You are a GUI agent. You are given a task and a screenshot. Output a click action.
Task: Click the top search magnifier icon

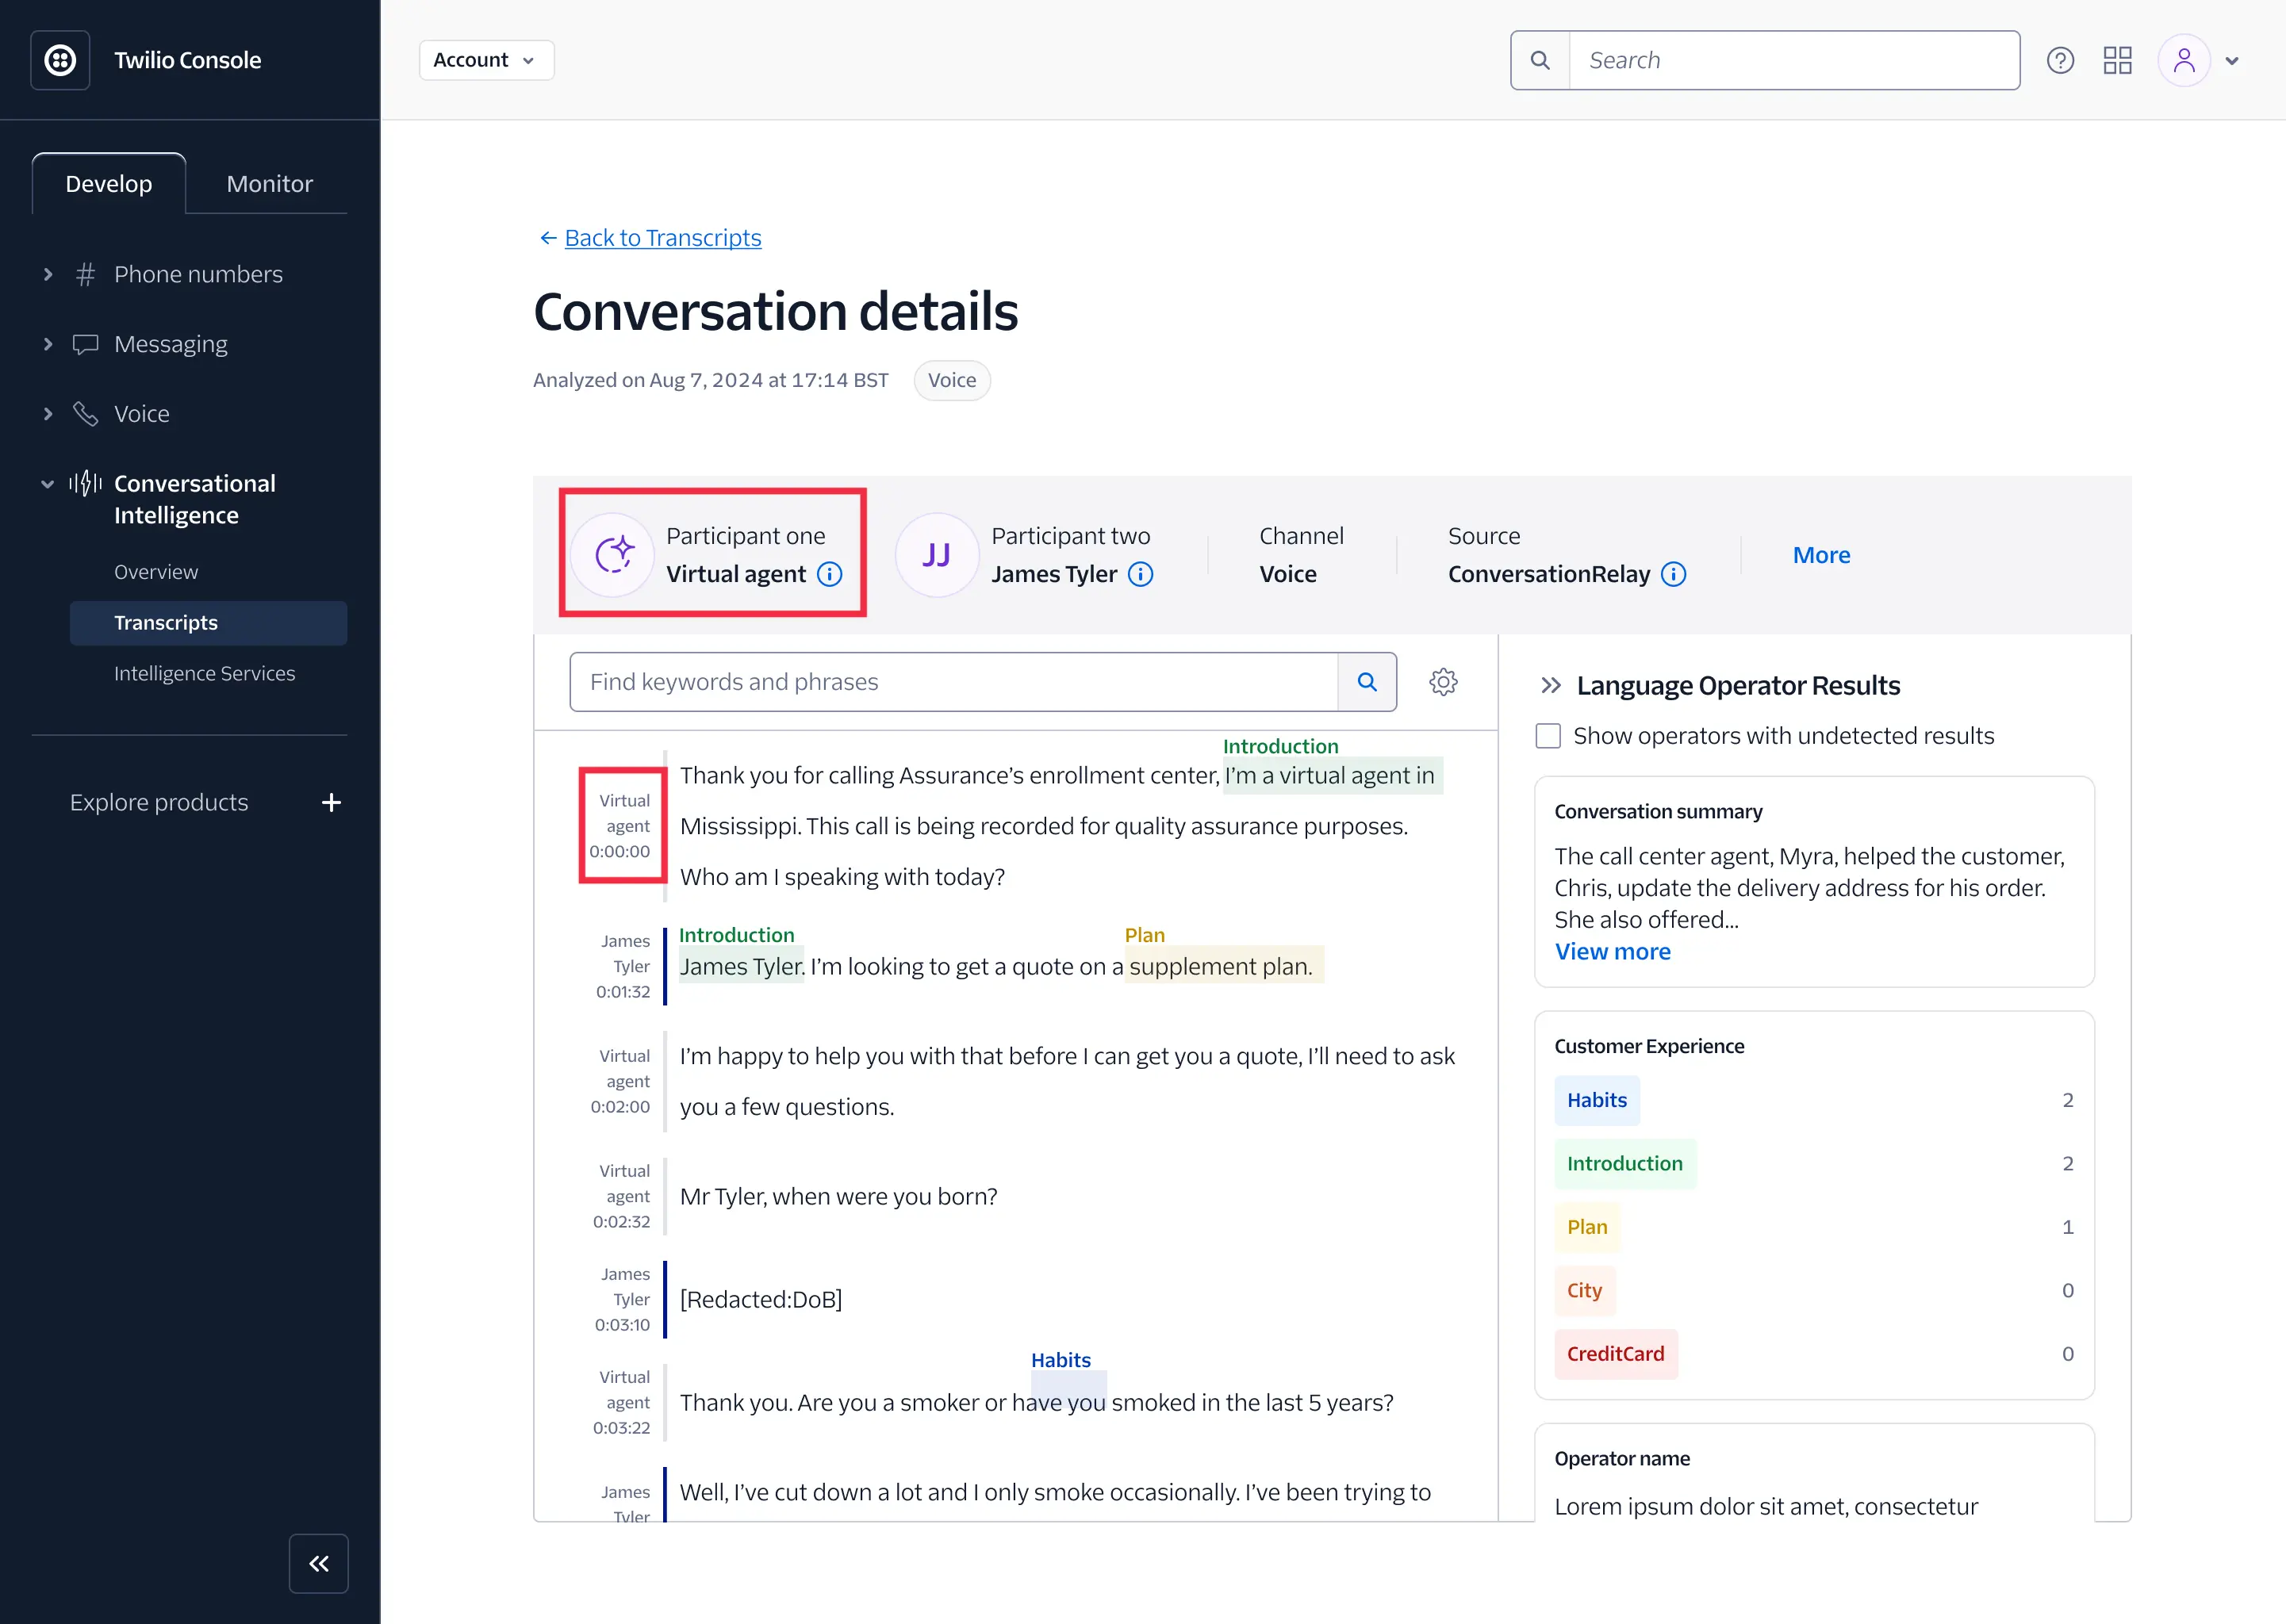pyautogui.click(x=1540, y=61)
